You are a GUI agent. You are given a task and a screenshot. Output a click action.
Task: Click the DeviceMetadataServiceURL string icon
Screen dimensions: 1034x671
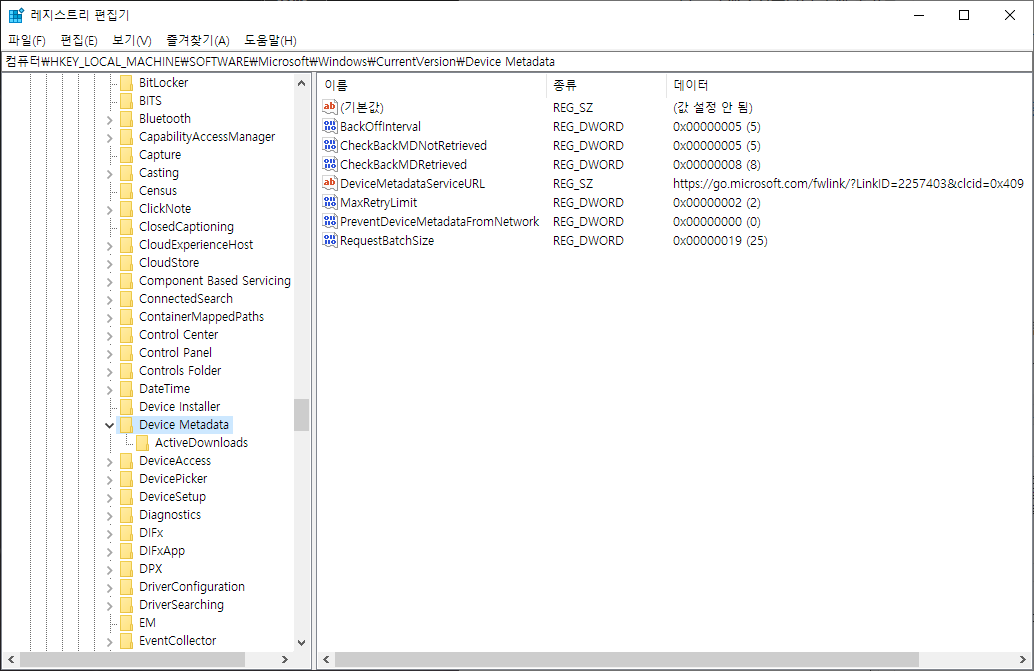pos(330,183)
